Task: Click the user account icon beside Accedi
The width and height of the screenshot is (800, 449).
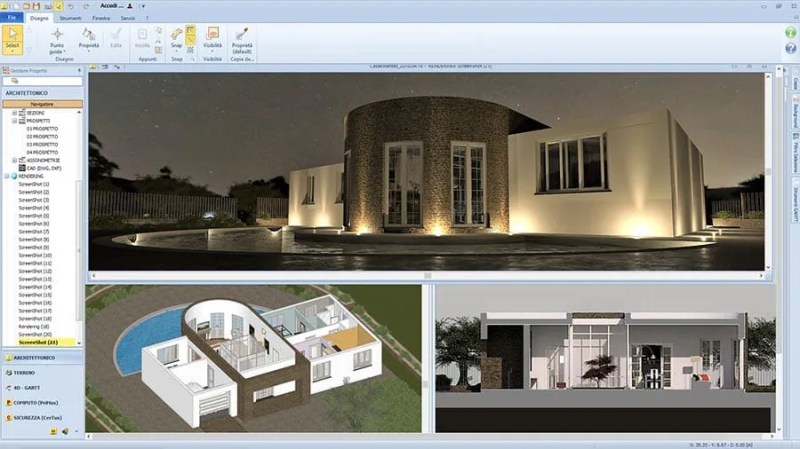Action: [130, 6]
